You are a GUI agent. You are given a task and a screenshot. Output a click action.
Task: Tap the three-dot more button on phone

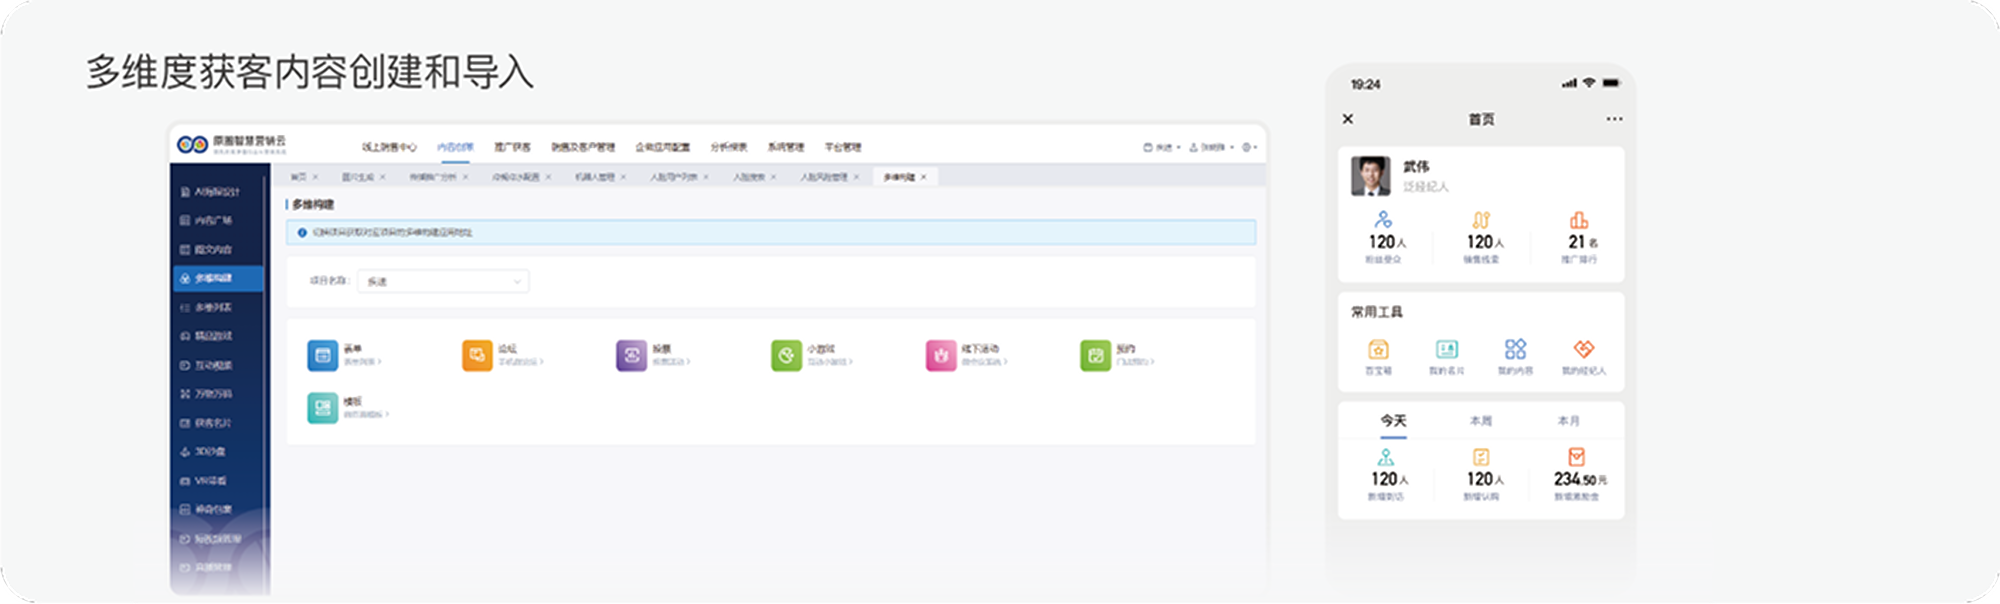point(1614,119)
